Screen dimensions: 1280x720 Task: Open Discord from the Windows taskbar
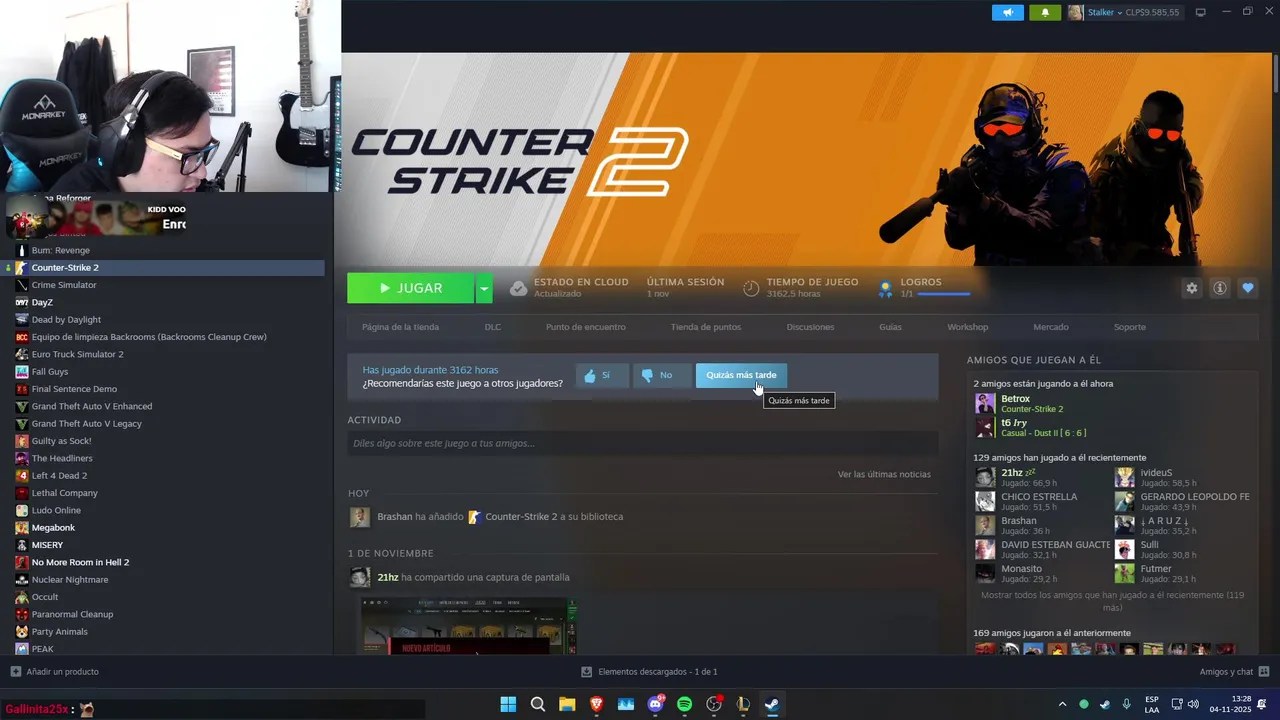[656, 704]
